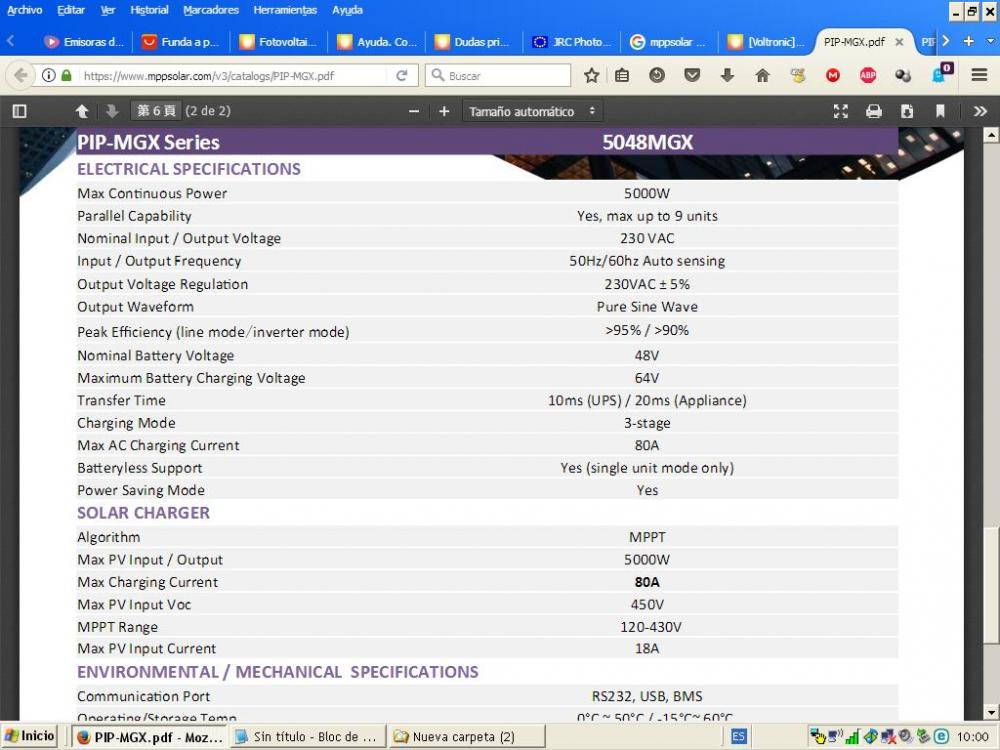This screenshot has height=750, width=1000.
Task: Open a new tab
Action: click(969, 41)
